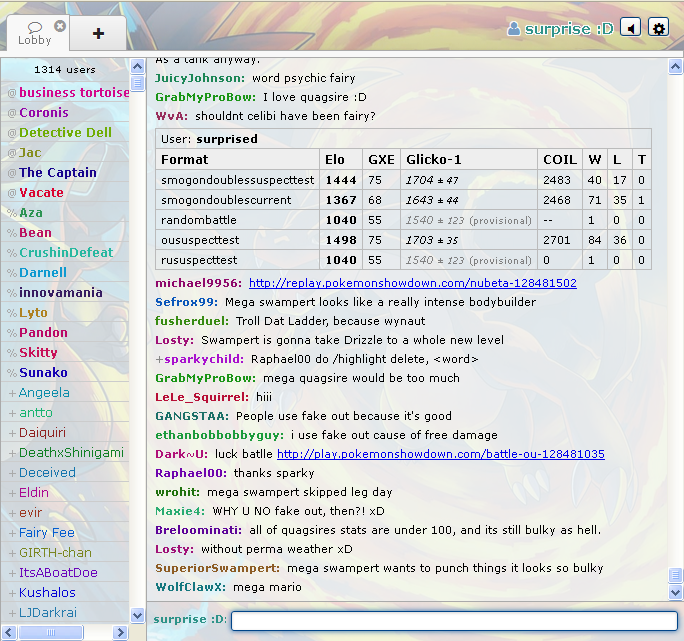Click chat username michael9956
Viewport: 684px width, 641px height.
(198, 283)
